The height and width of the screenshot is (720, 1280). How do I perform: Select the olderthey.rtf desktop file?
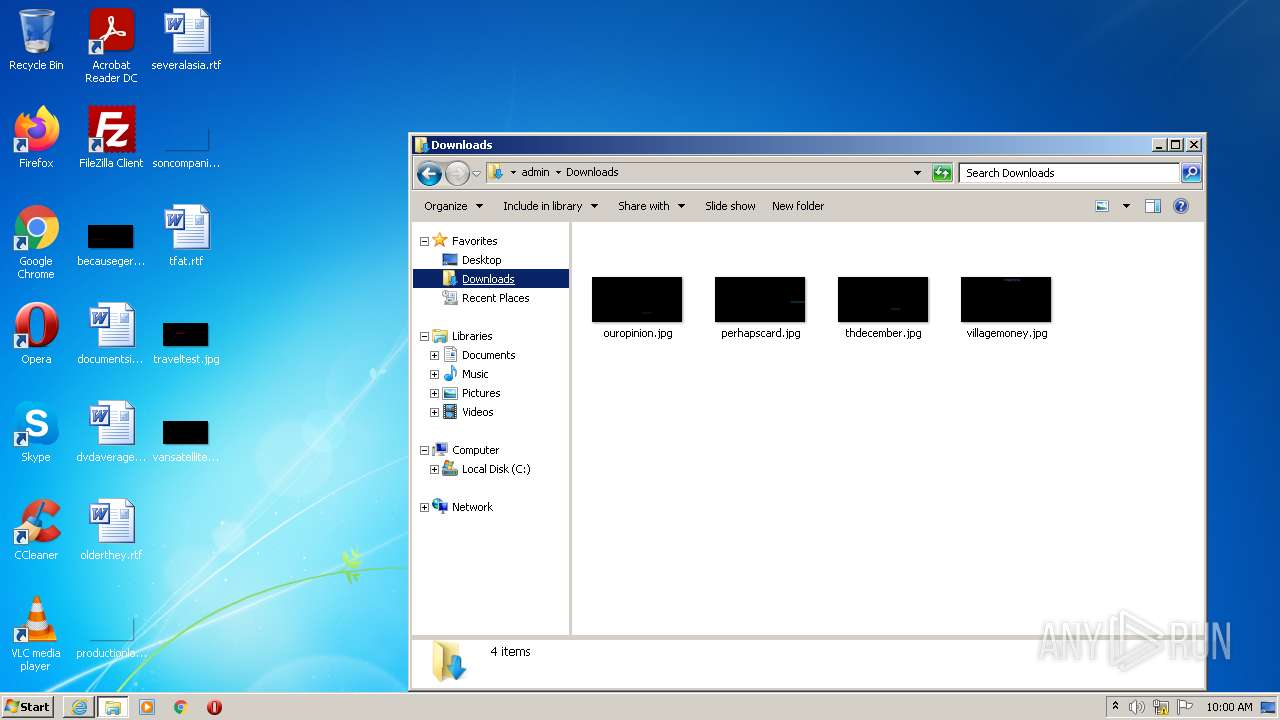(x=111, y=530)
